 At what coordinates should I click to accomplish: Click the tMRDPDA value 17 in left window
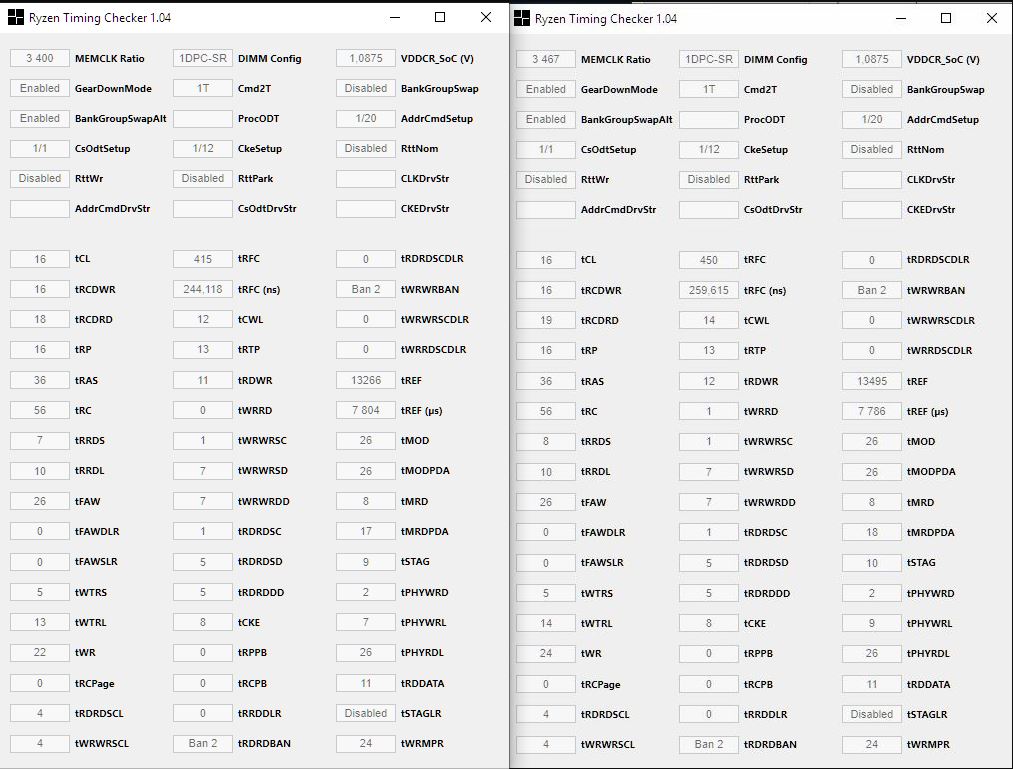(366, 531)
